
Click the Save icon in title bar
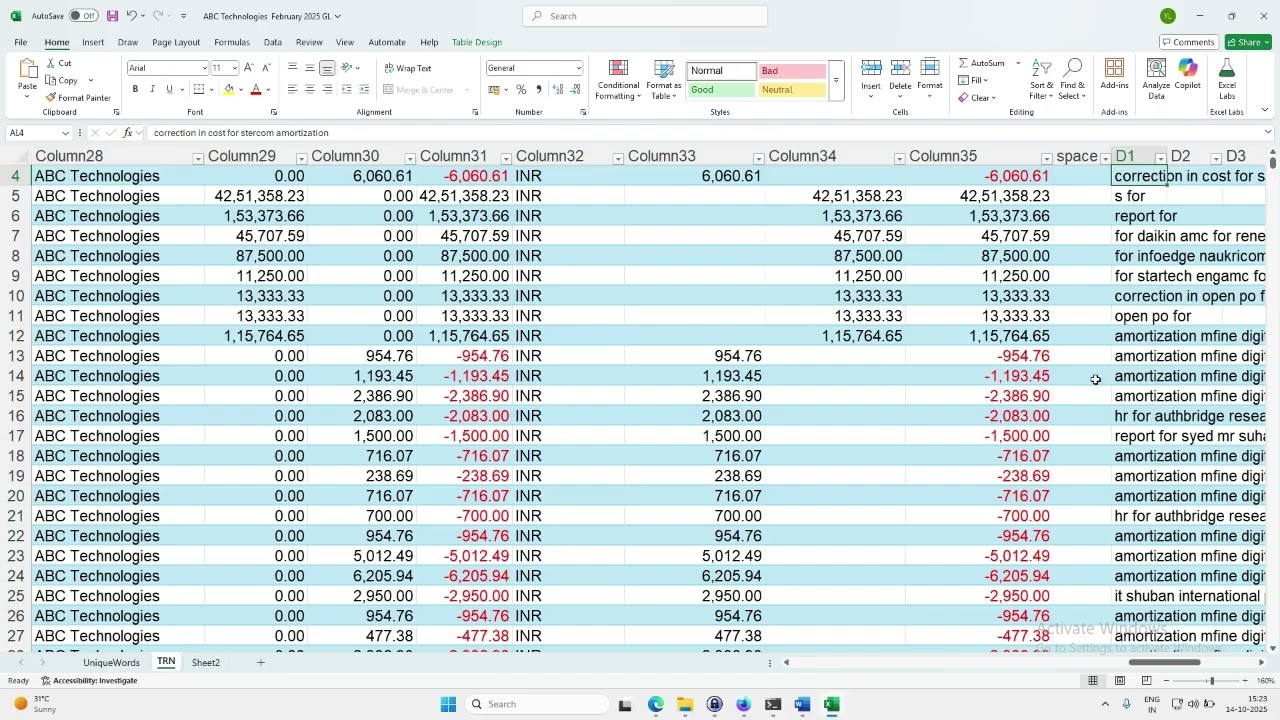click(112, 16)
